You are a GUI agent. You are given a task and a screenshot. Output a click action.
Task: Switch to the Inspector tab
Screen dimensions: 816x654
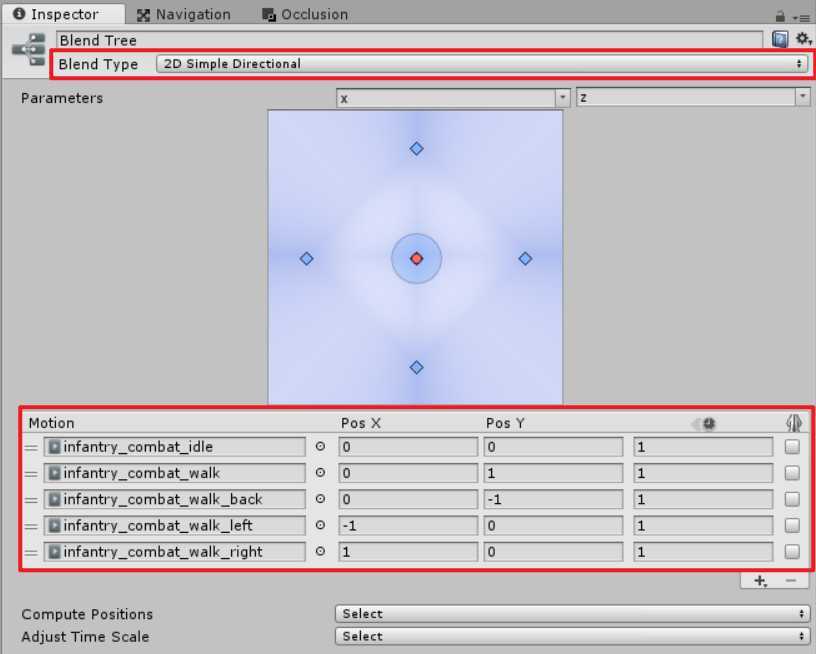pos(63,14)
